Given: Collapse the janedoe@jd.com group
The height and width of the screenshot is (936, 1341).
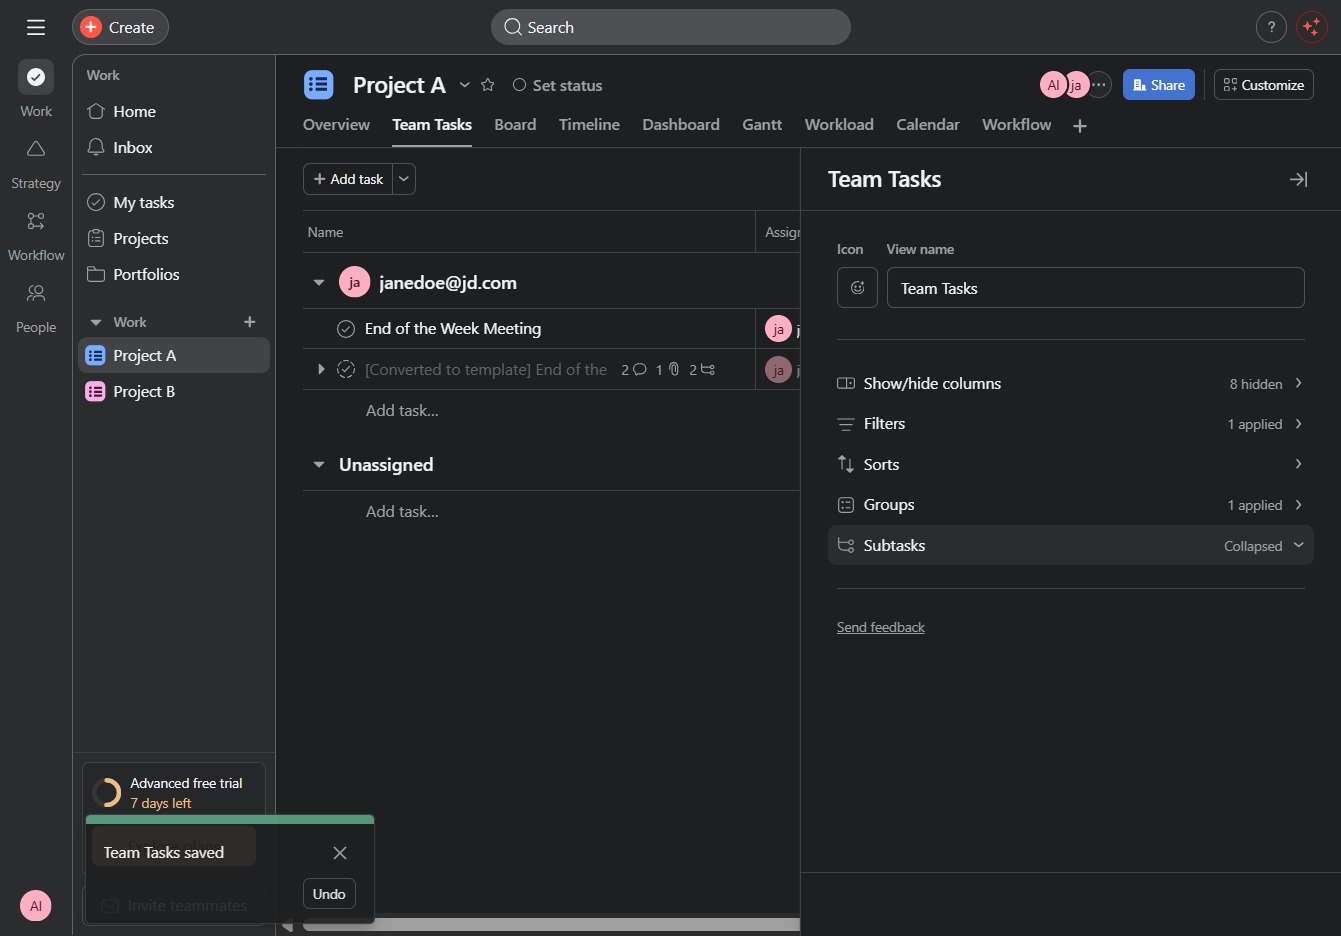Looking at the screenshot, I should [x=319, y=283].
